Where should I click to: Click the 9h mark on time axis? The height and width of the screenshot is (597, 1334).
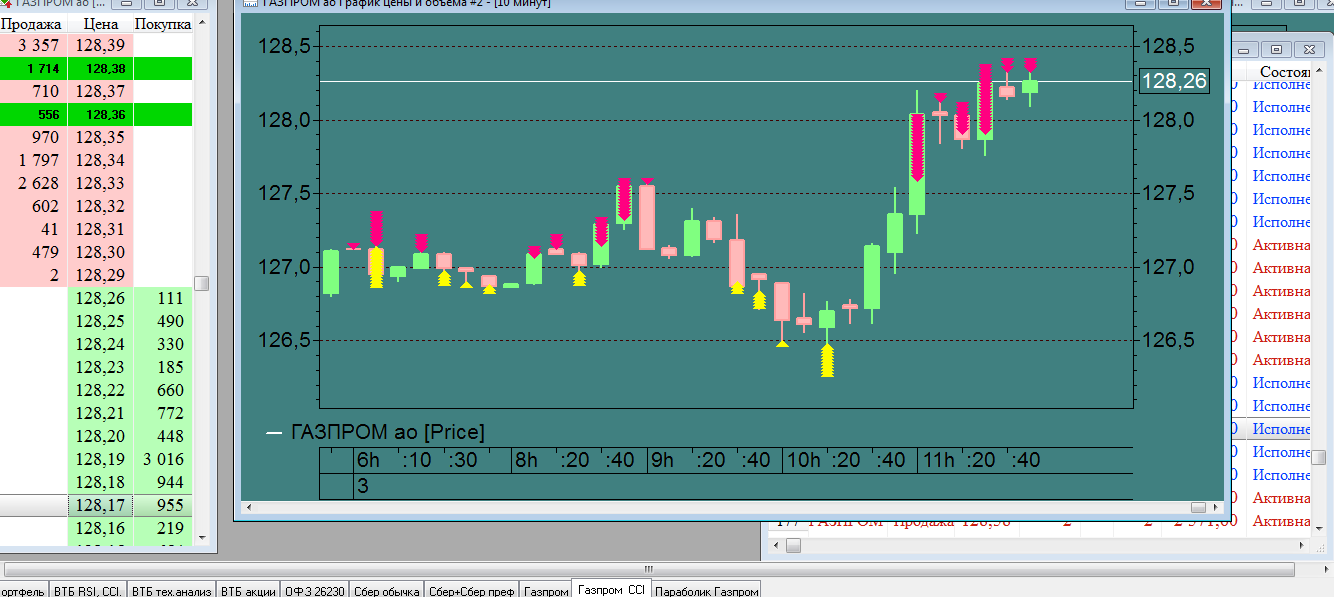tap(663, 461)
